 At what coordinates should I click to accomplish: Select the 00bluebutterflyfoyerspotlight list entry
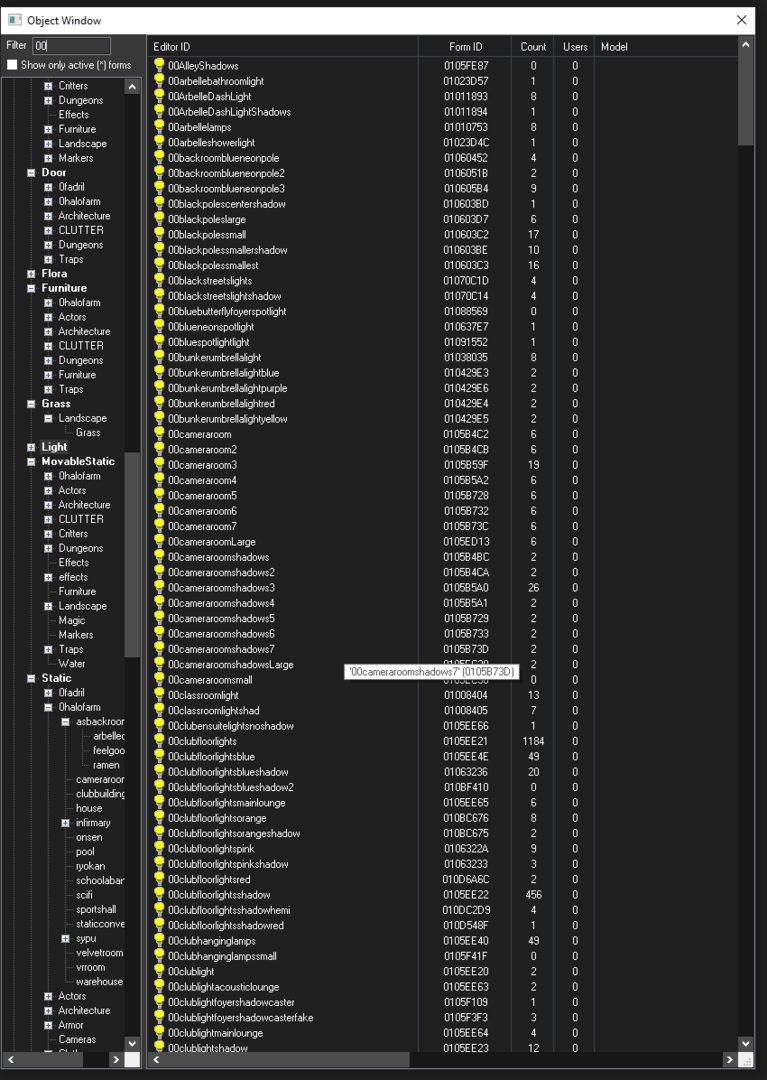pyautogui.click(x=227, y=311)
